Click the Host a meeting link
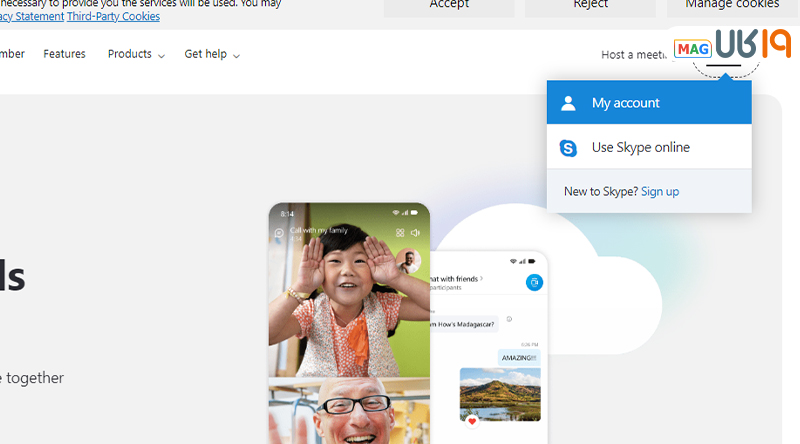Viewport: 800px width, 444px height. point(634,55)
